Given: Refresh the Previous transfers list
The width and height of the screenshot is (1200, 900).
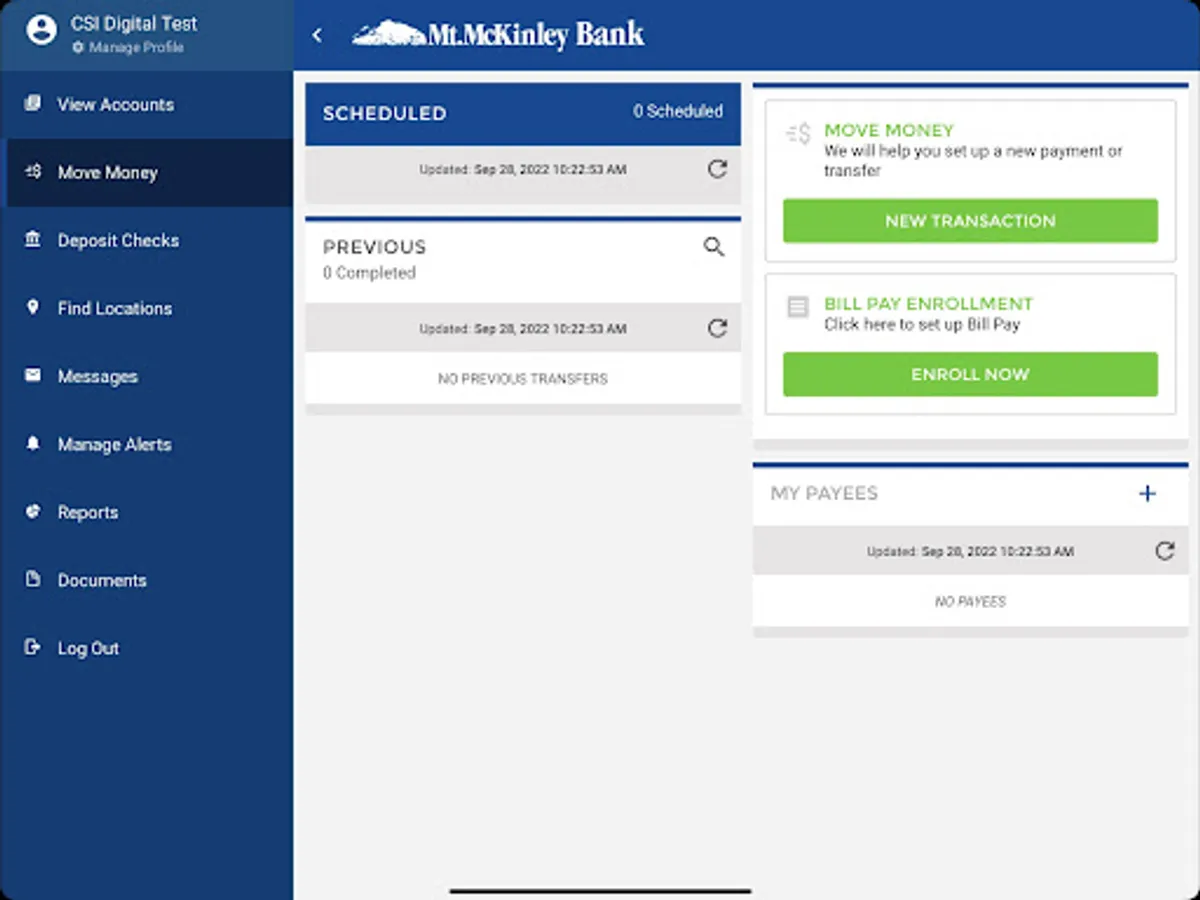Looking at the screenshot, I should (717, 328).
